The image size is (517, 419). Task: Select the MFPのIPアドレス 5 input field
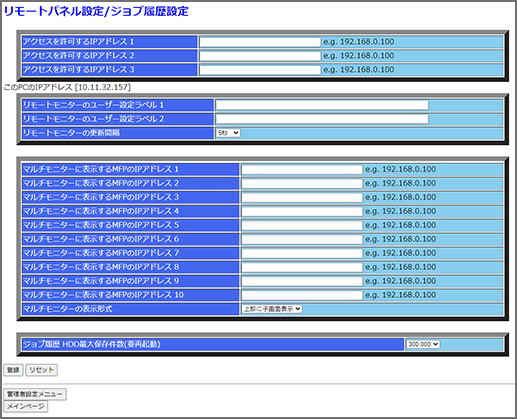(302, 226)
